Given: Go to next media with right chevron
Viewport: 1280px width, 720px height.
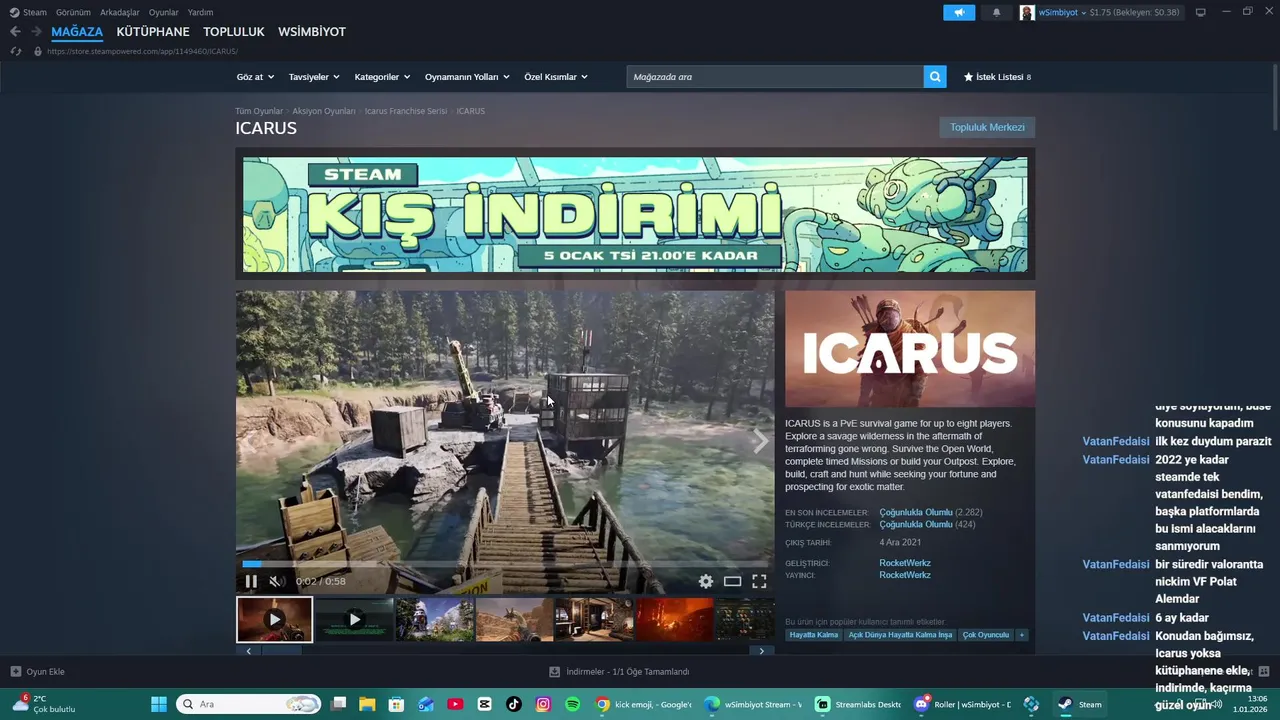Looking at the screenshot, I should point(760,441).
